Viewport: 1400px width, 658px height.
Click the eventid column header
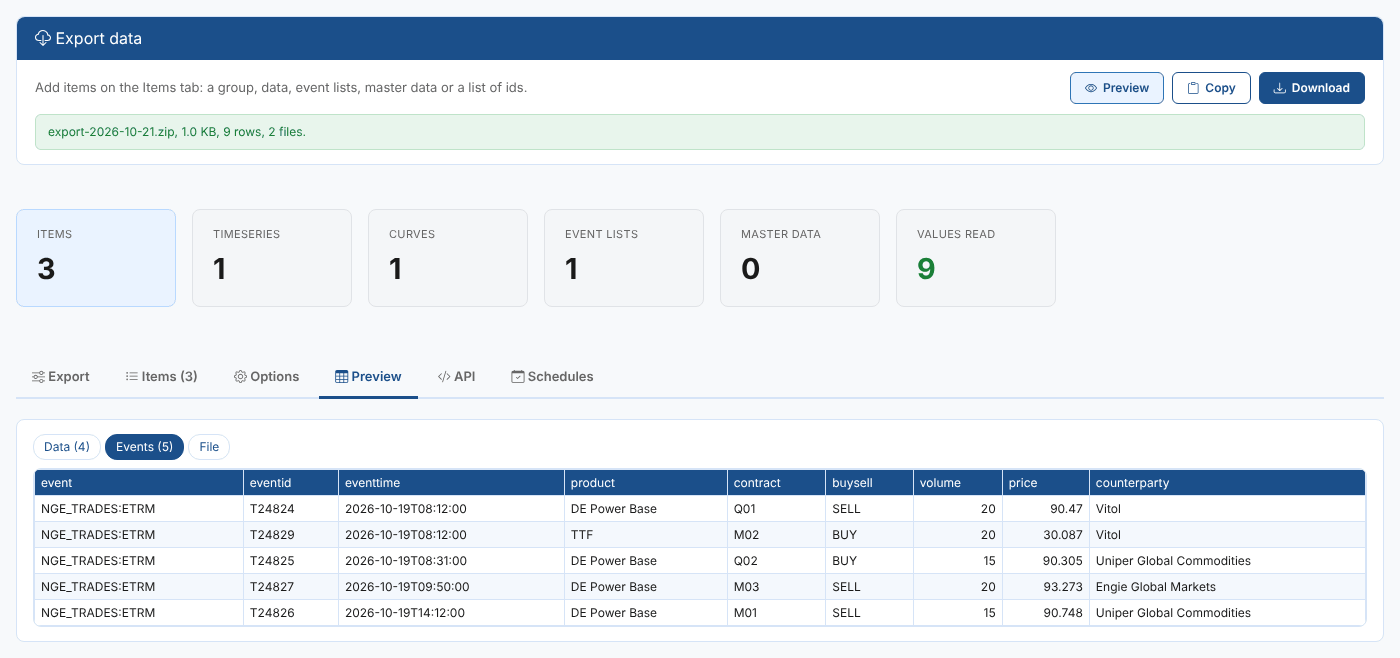coord(291,483)
